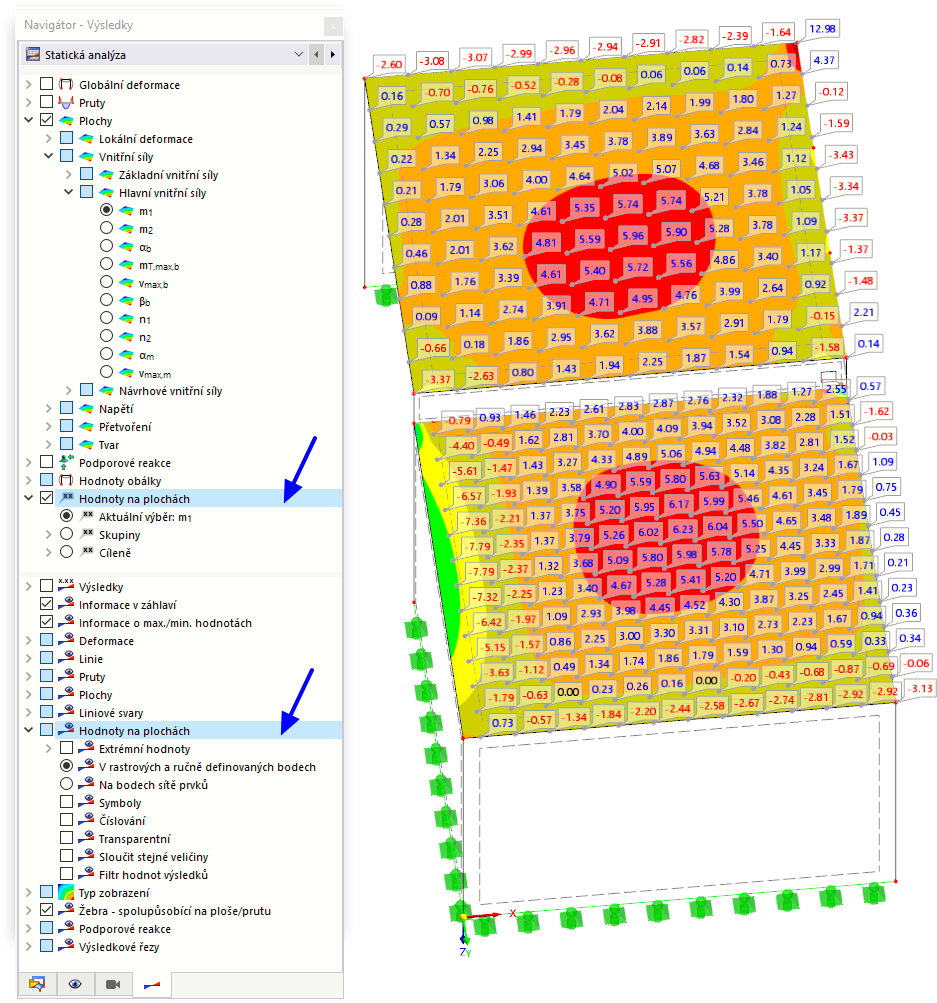
Task: Select the Skupiny radio option
Action: [67, 533]
